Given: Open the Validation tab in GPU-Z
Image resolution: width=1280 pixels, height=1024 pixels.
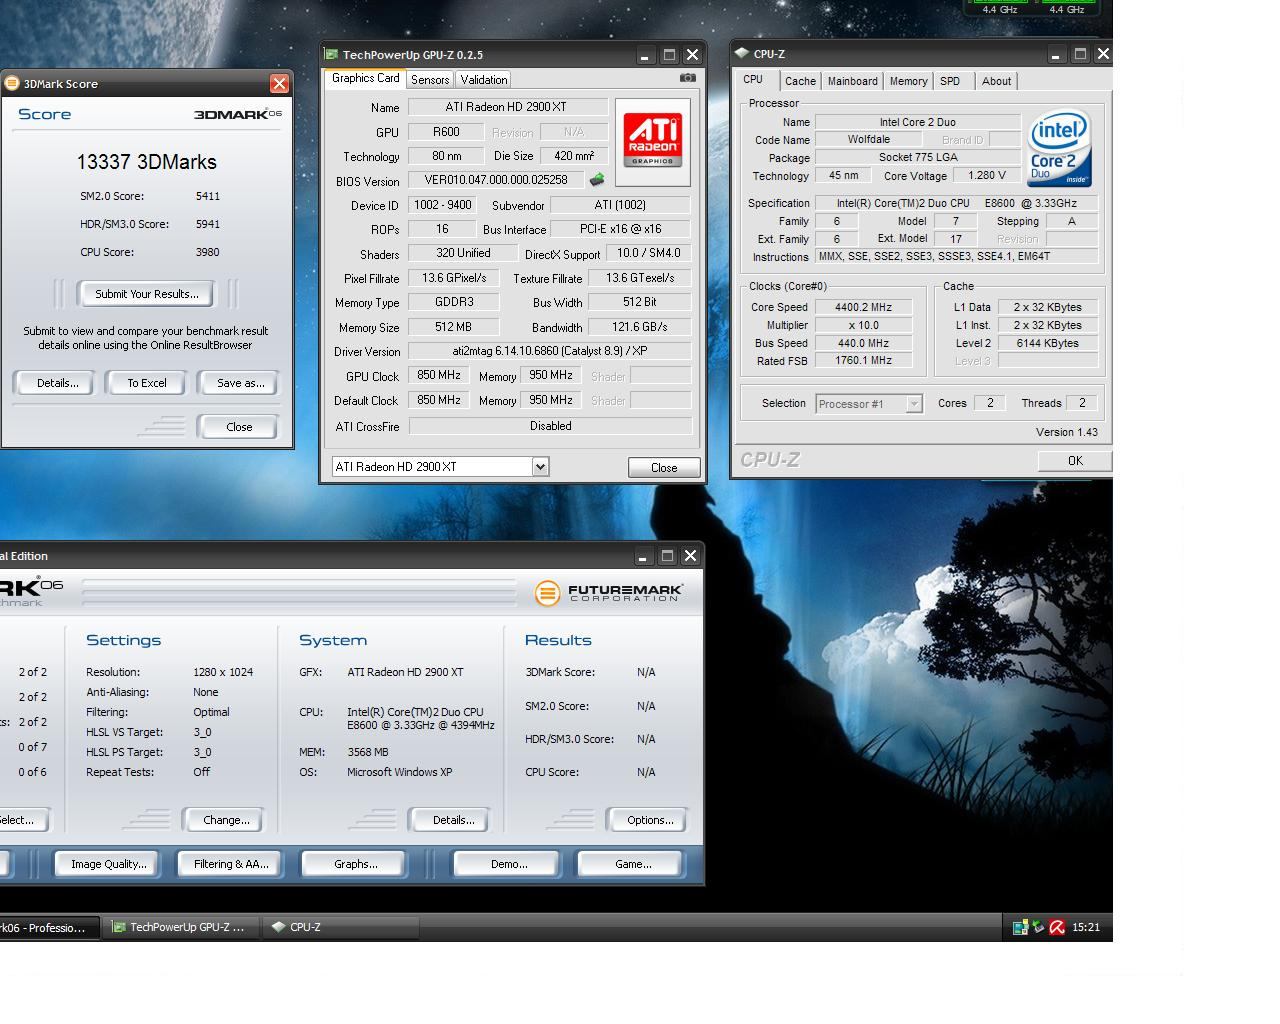Looking at the screenshot, I should pos(484,80).
